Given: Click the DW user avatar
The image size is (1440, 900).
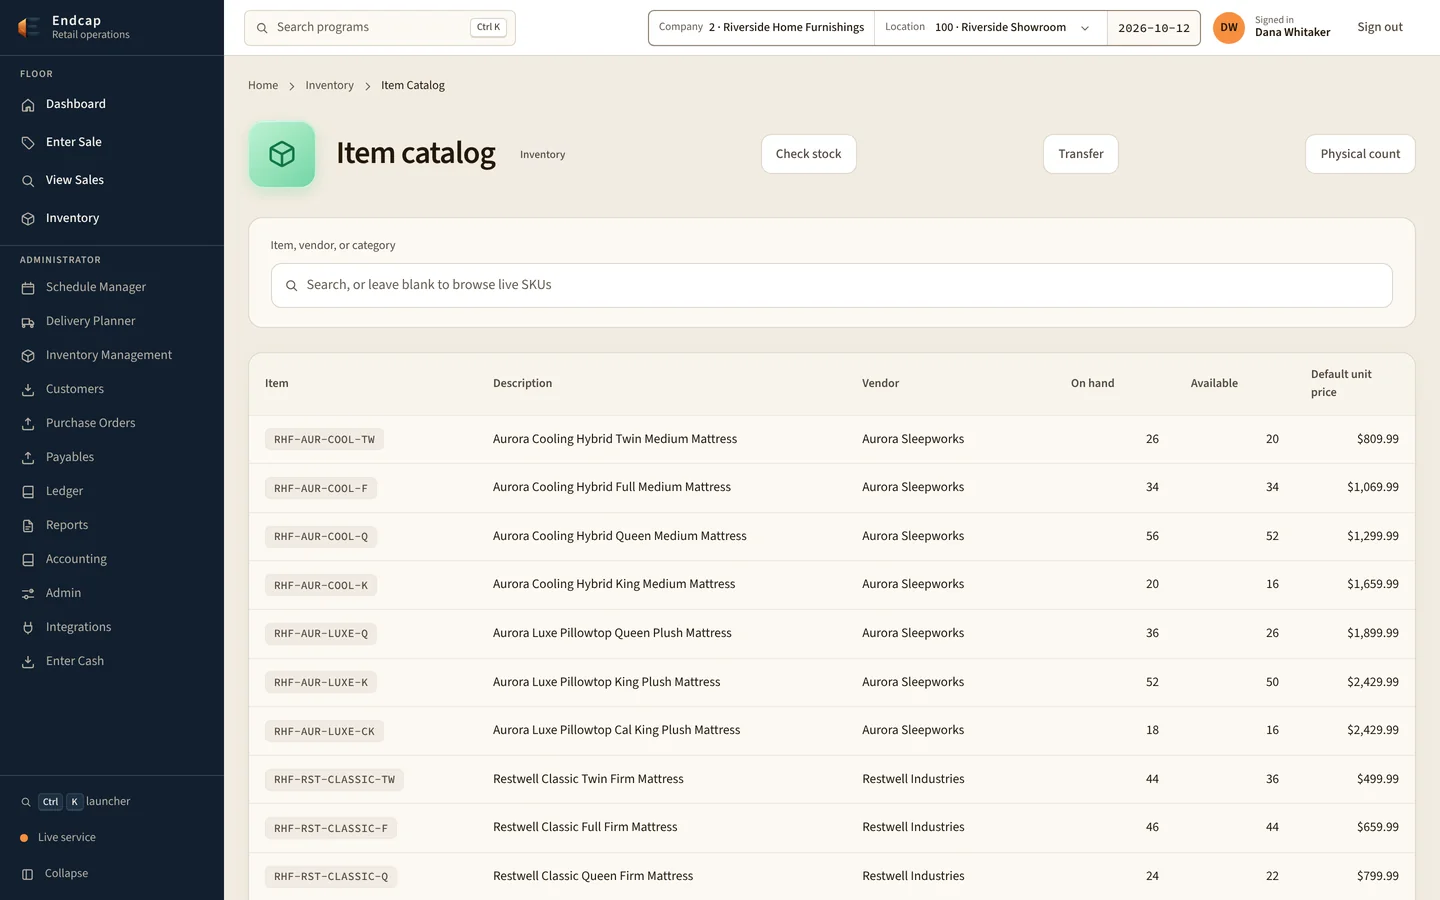Looking at the screenshot, I should [x=1229, y=28].
